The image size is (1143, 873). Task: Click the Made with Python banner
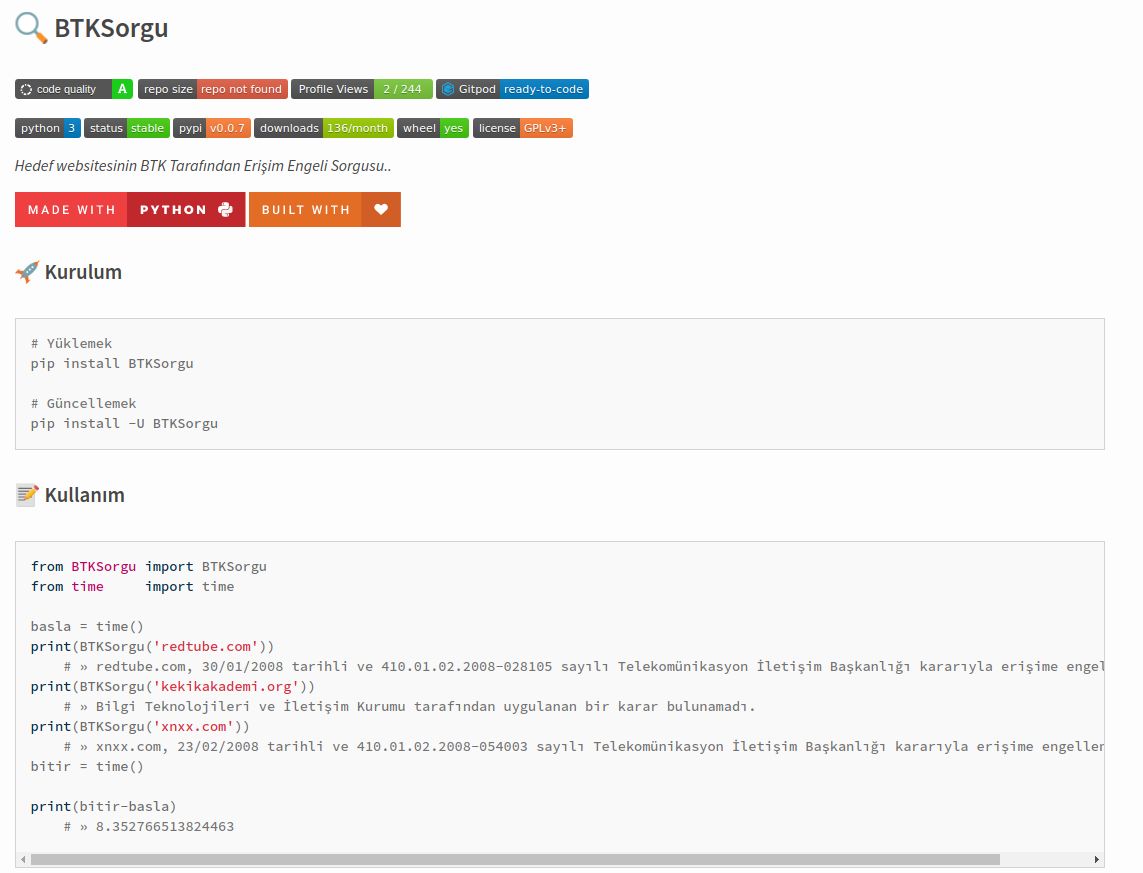click(x=130, y=210)
